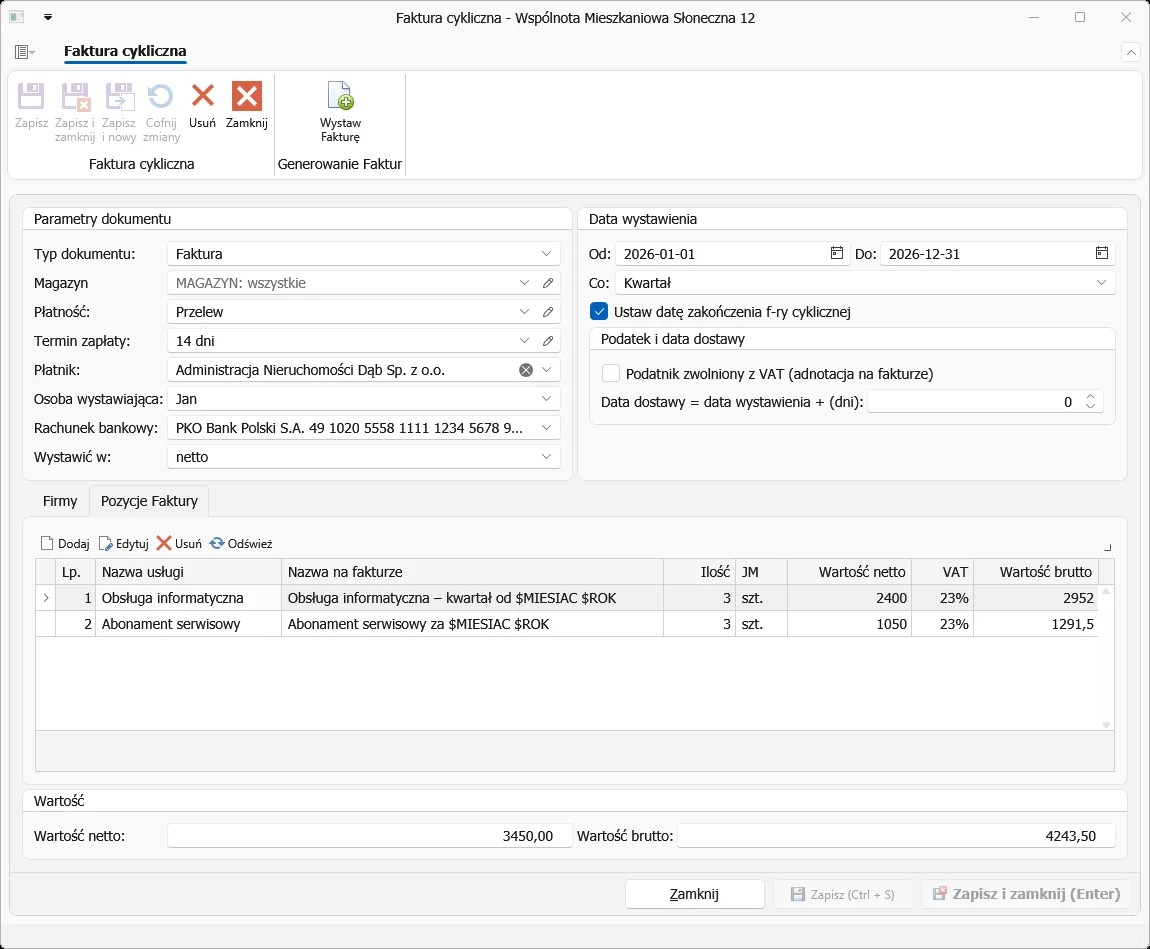
Task: Click the red Zamknij ribbon icon
Action: [246, 96]
